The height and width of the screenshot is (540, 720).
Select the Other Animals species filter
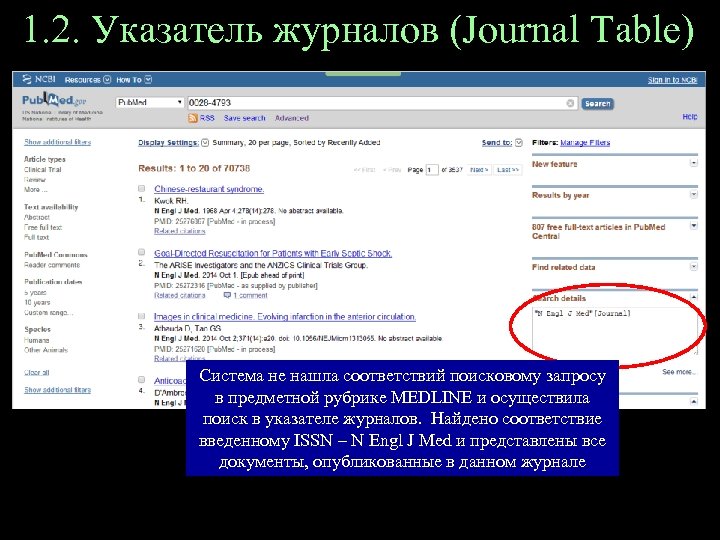tap(46, 350)
